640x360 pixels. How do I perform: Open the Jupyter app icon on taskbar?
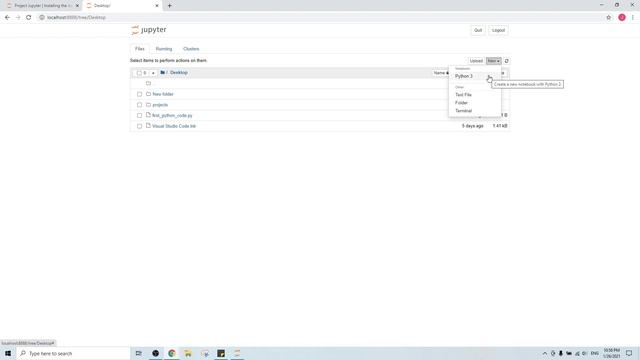237,353
